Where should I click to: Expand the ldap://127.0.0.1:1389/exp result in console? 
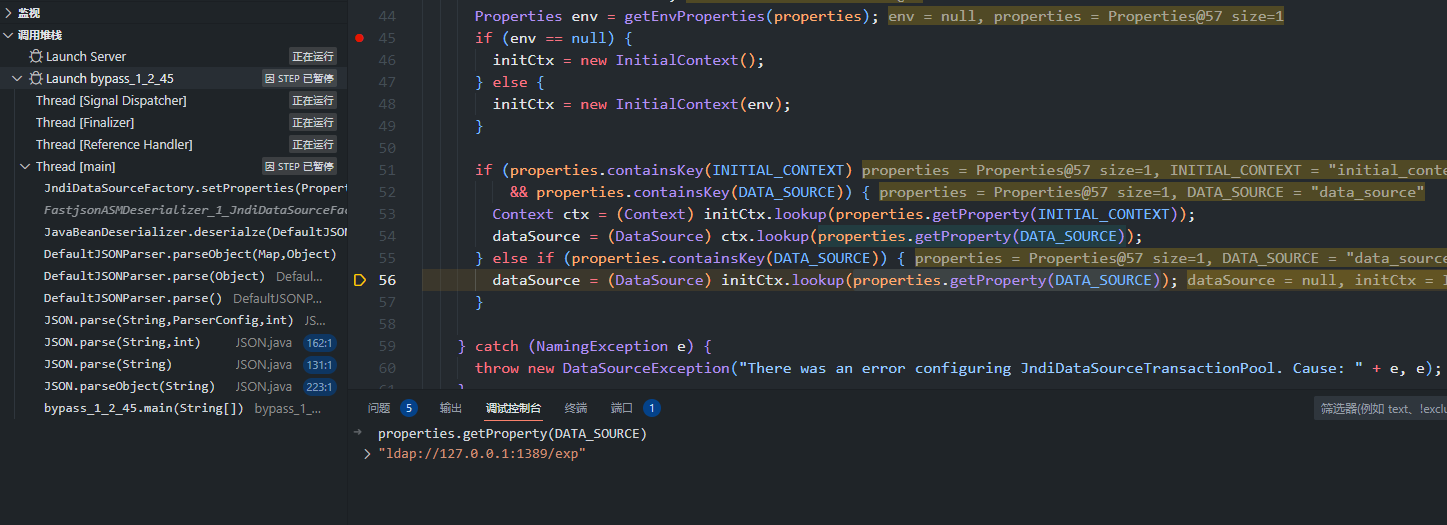[367, 454]
